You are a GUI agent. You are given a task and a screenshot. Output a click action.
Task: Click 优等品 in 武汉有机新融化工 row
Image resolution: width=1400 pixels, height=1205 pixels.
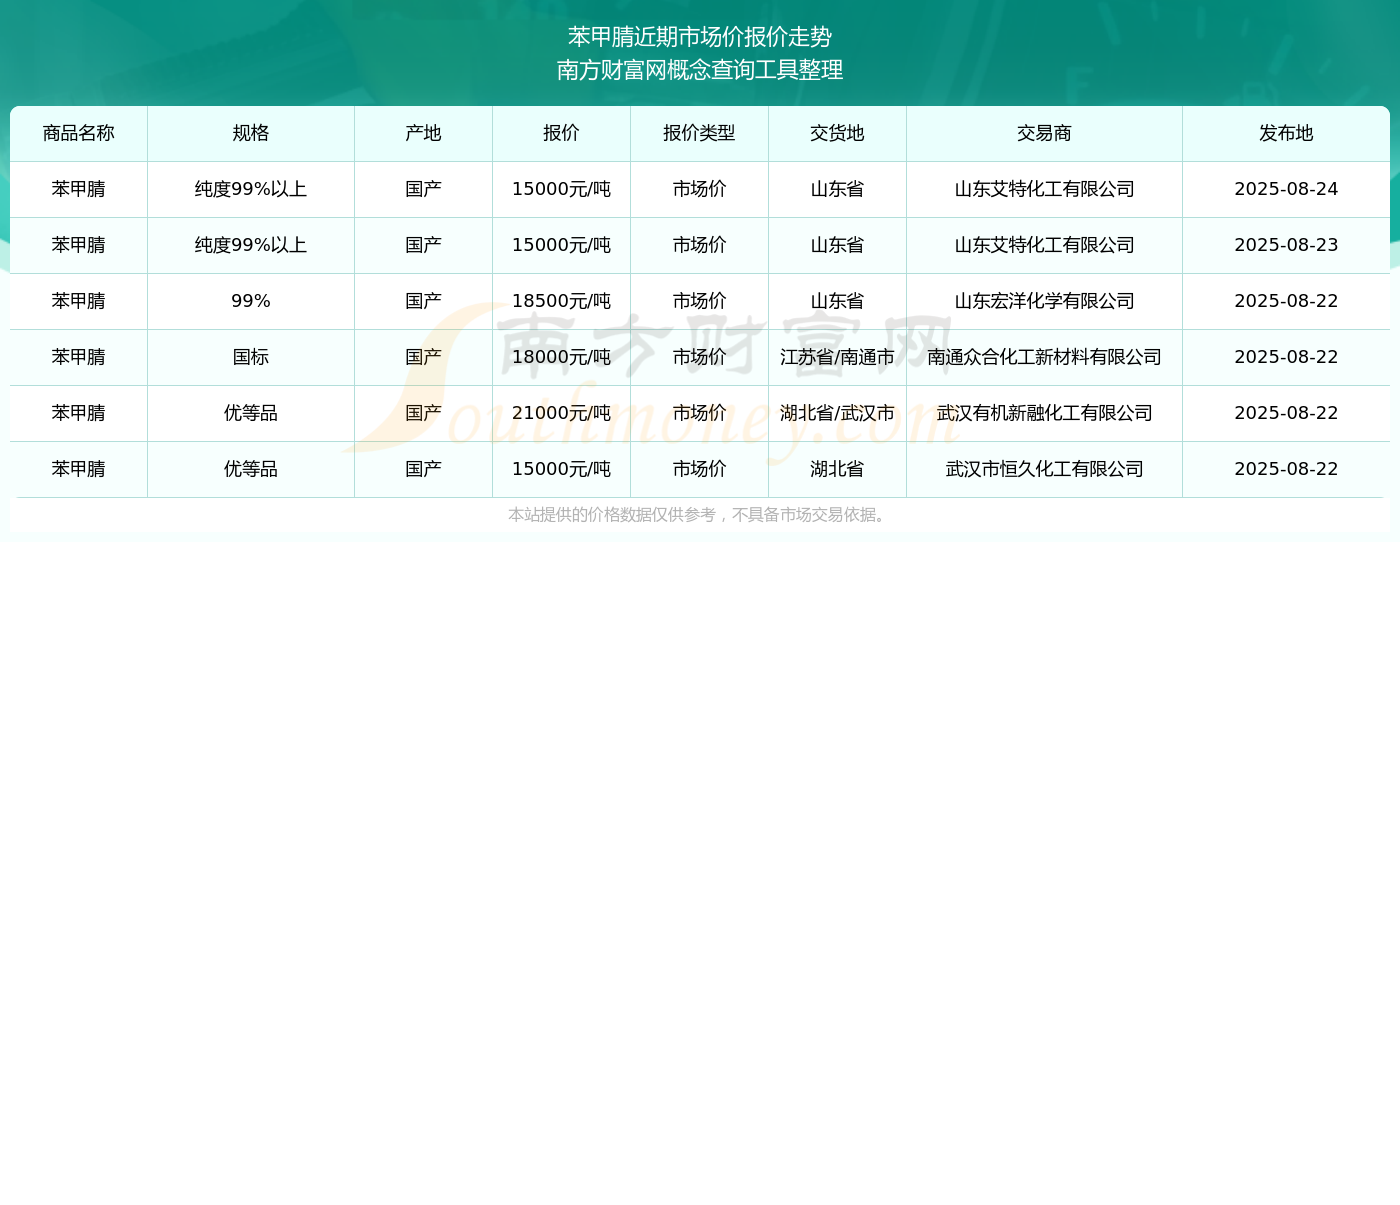click(251, 413)
